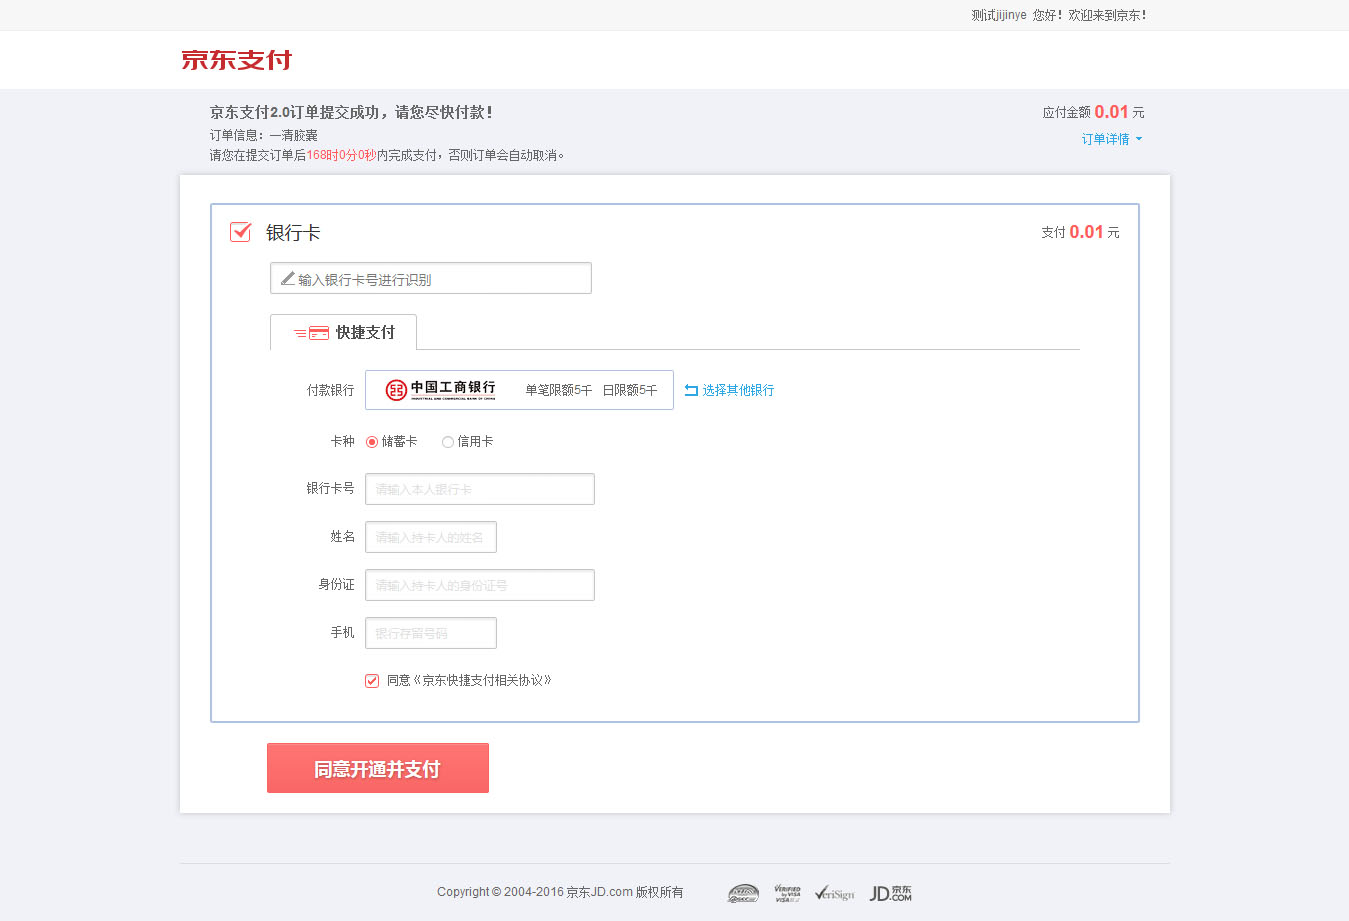
Task: Expand the 订单详情 order details dropdown
Action: [x=1111, y=139]
